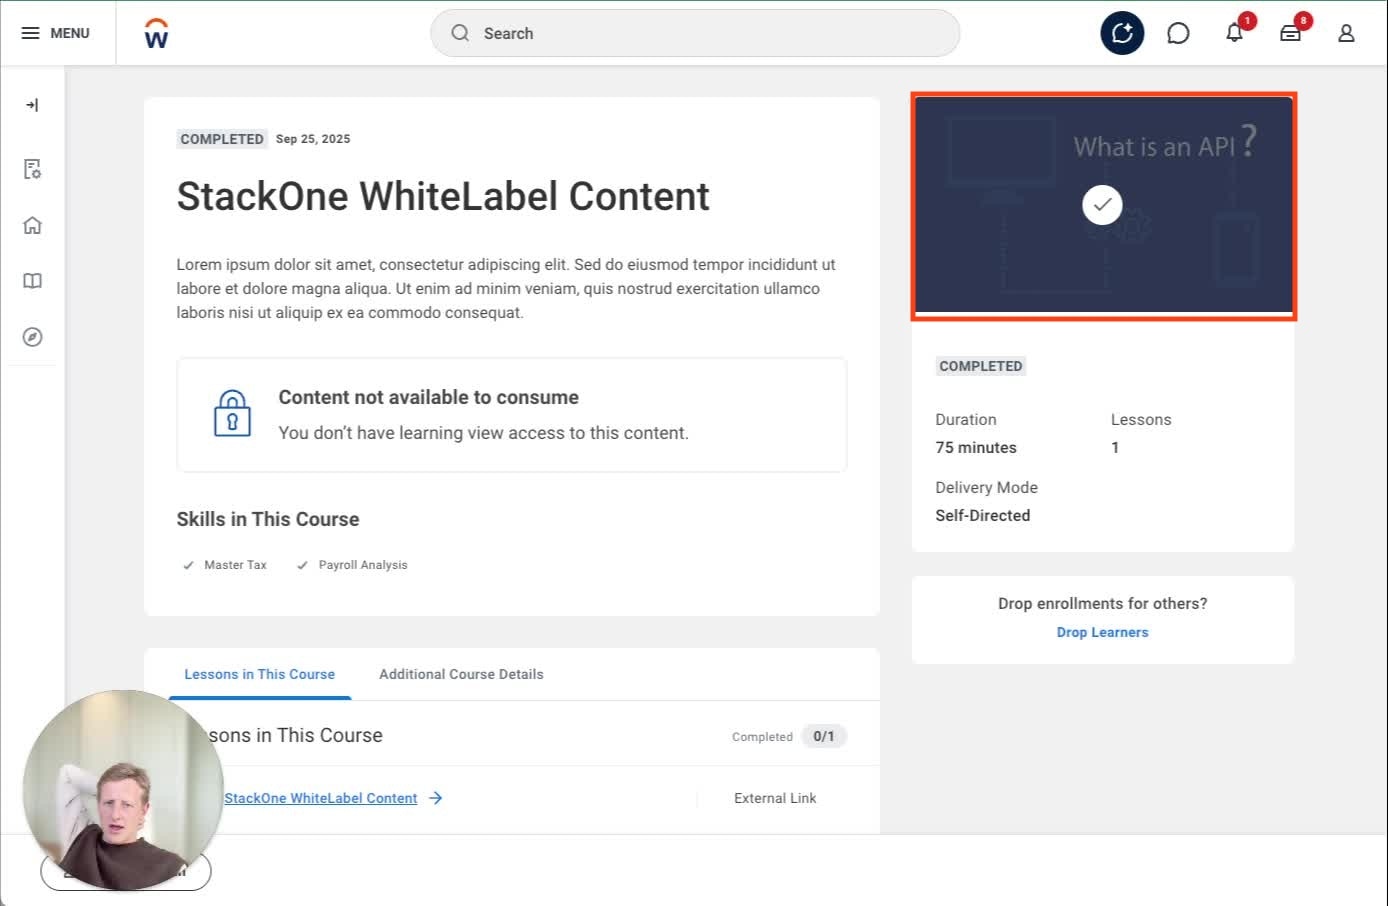Switch to the Additional Course Details tab
The height and width of the screenshot is (906, 1388).
click(461, 674)
